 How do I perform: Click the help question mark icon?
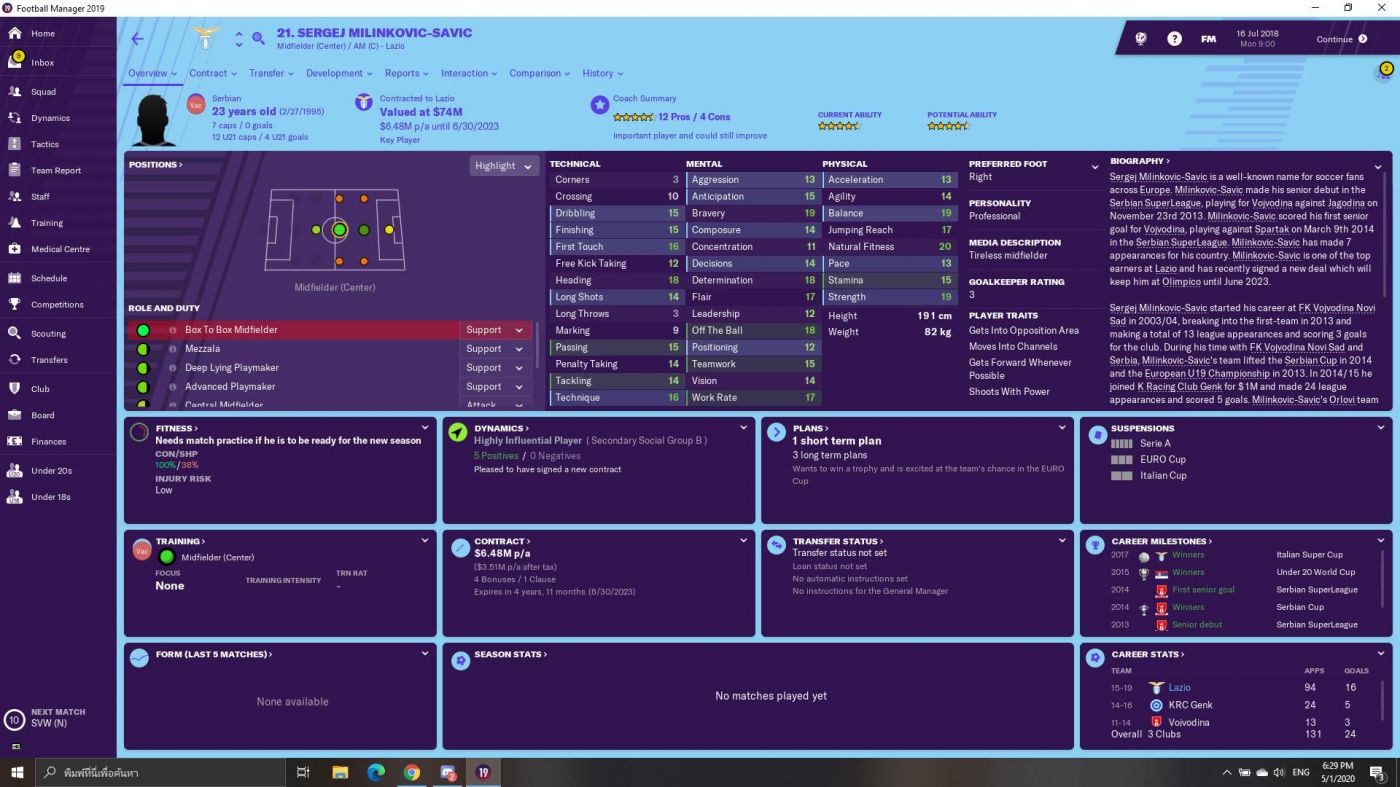tap(1174, 39)
